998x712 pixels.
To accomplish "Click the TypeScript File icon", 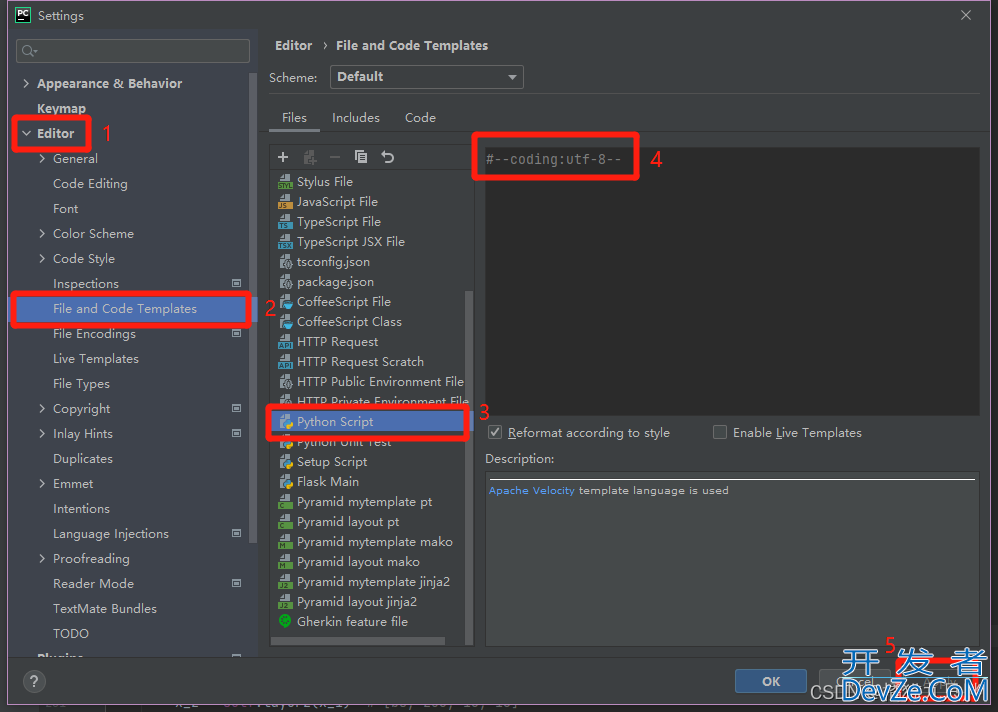I will pyautogui.click(x=285, y=222).
